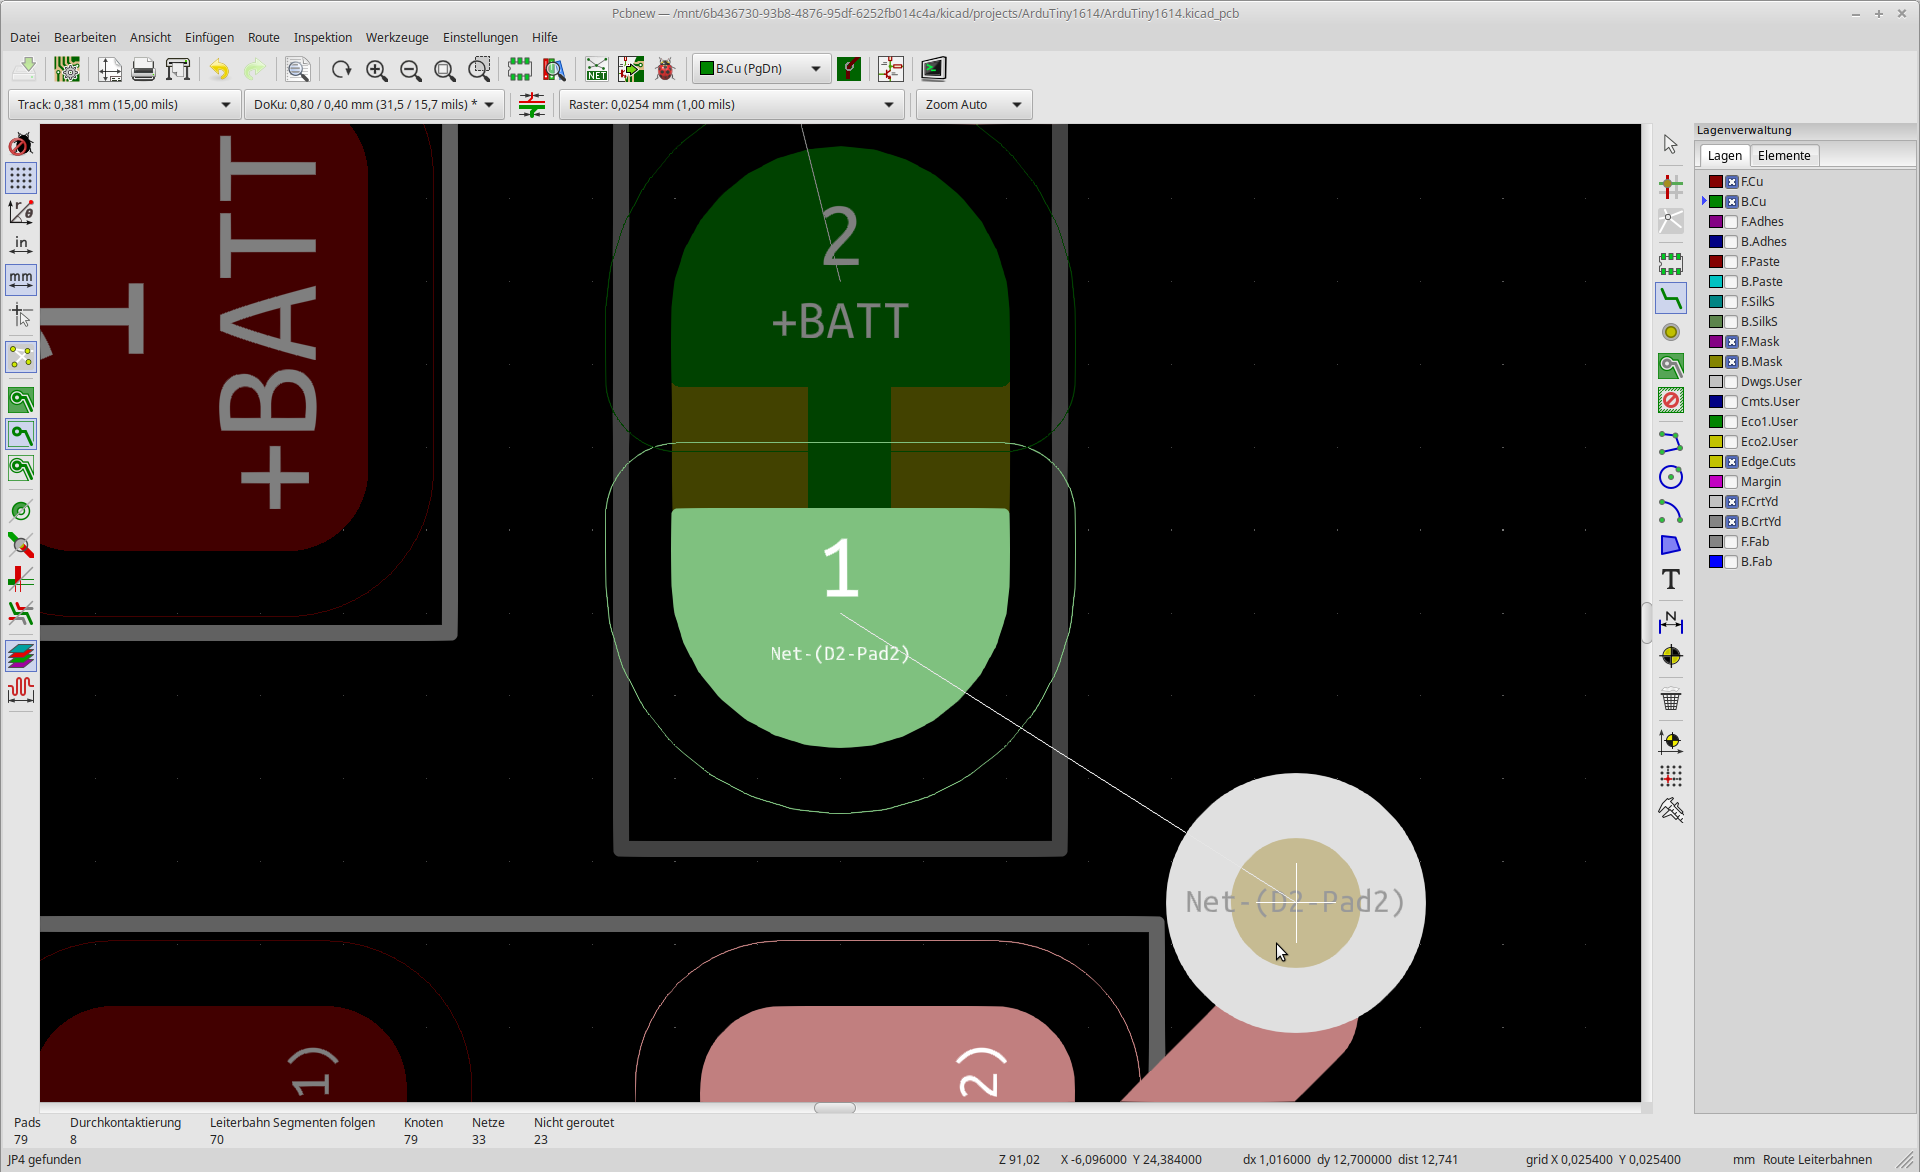Select the draw arc tool

click(x=1671, y=511)
